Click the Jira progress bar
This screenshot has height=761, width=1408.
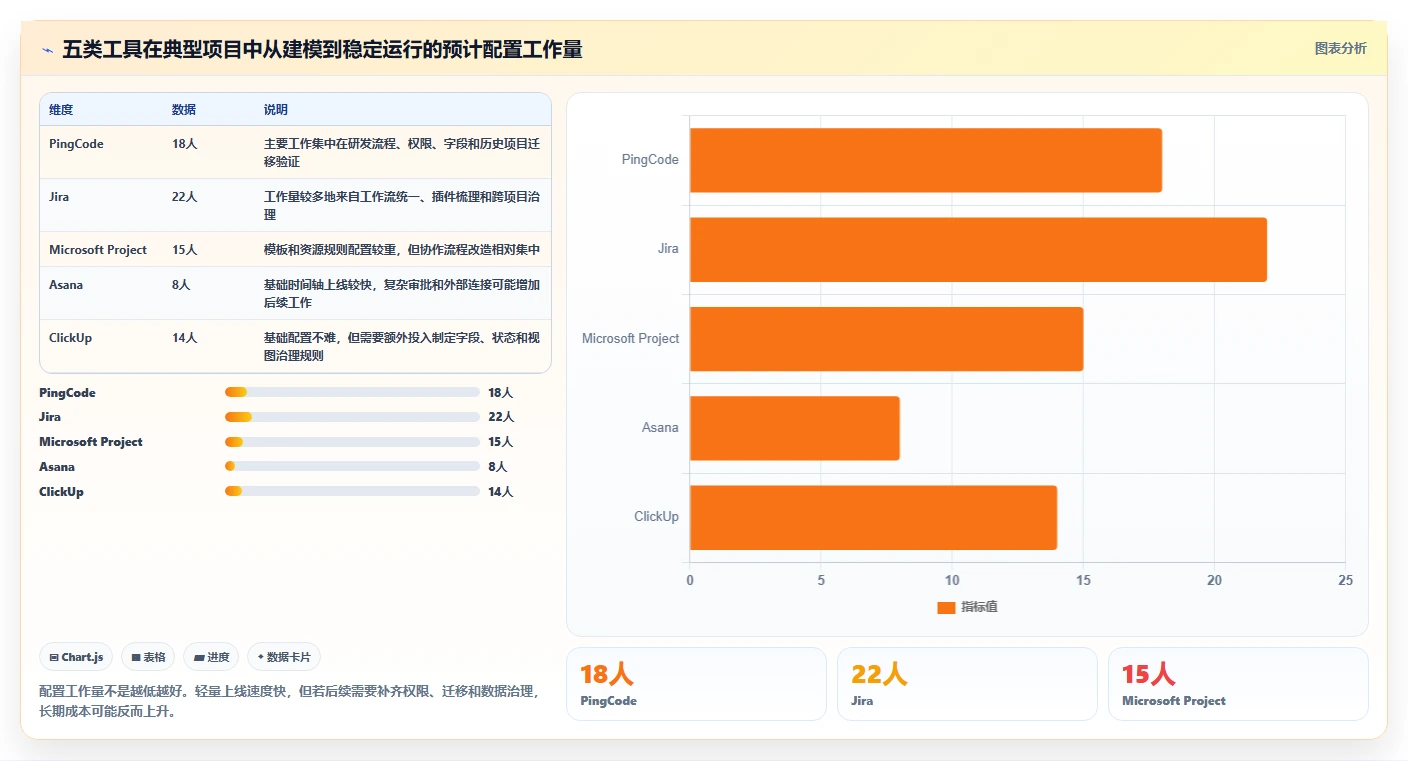[x=353, y=417]
